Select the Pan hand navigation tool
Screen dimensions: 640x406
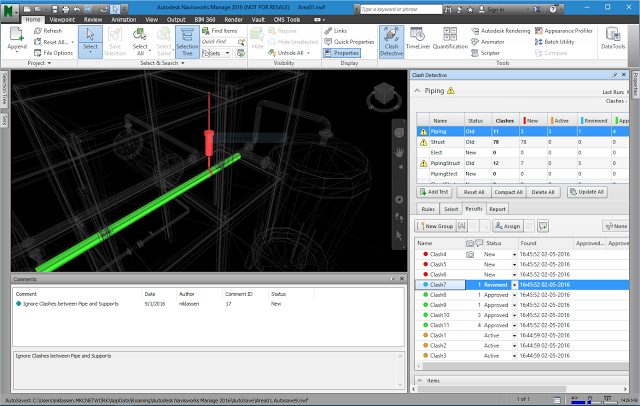pos(399,152)
